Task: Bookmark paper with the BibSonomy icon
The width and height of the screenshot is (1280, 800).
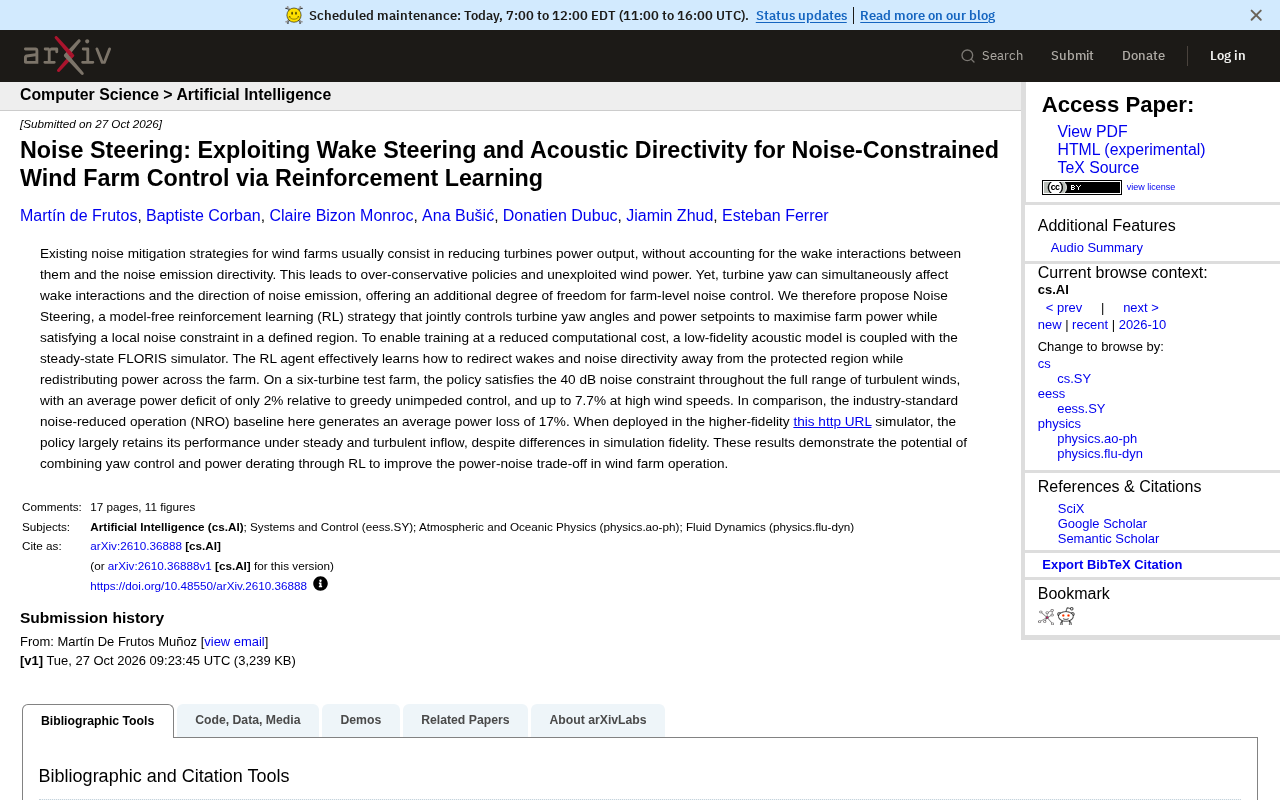Action: point(1046,616)
